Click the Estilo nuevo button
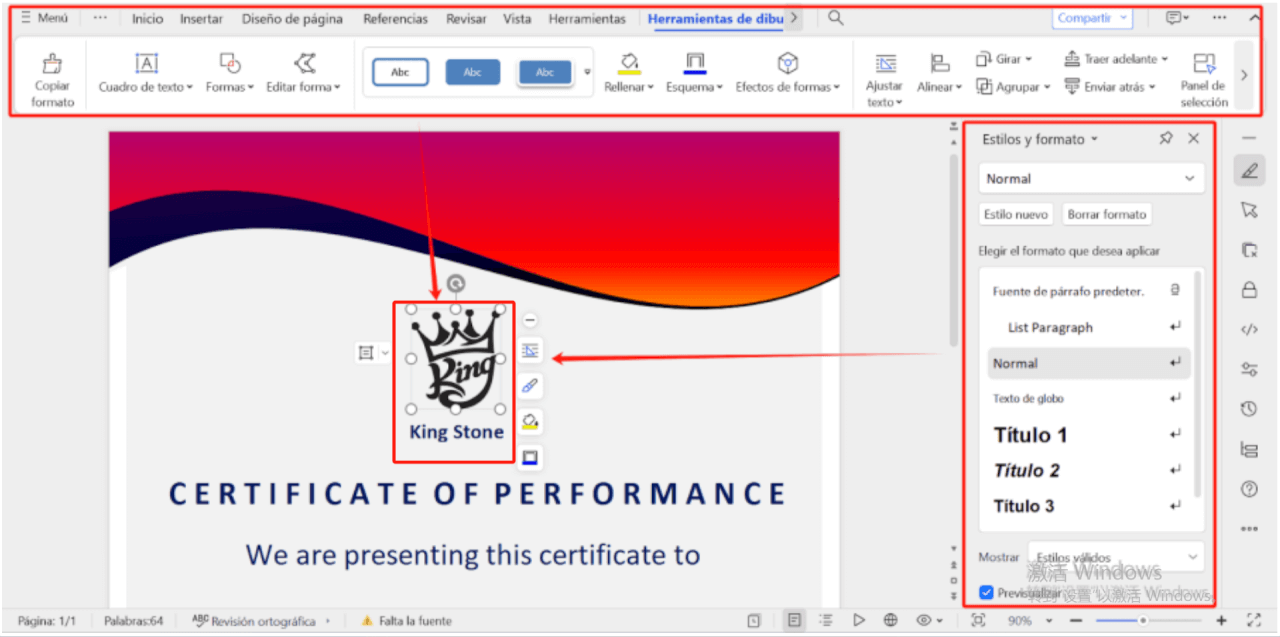 tap(1015, 214)
